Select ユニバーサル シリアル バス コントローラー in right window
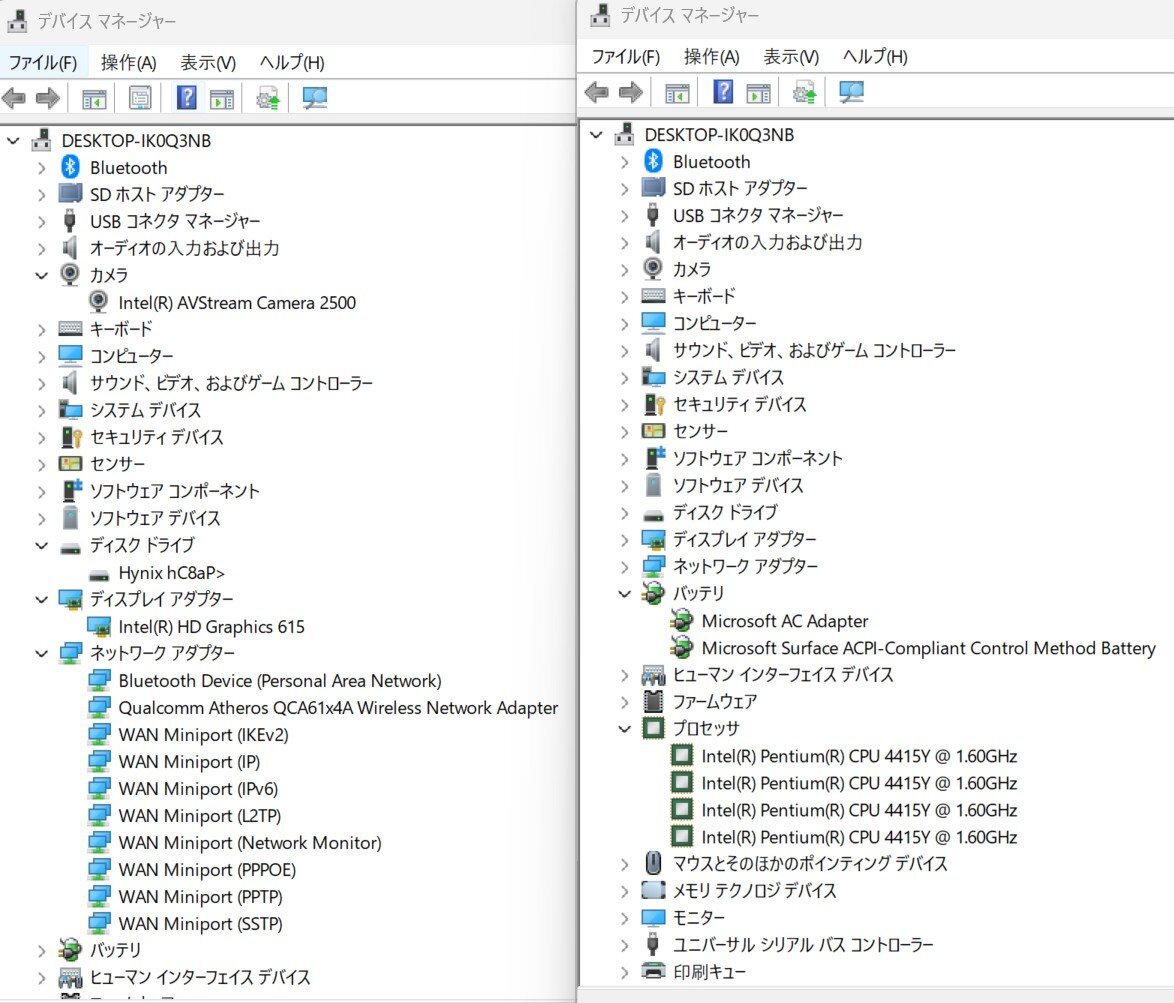The height and width of the screenshot is (1003, 1174). coord(803,944)
